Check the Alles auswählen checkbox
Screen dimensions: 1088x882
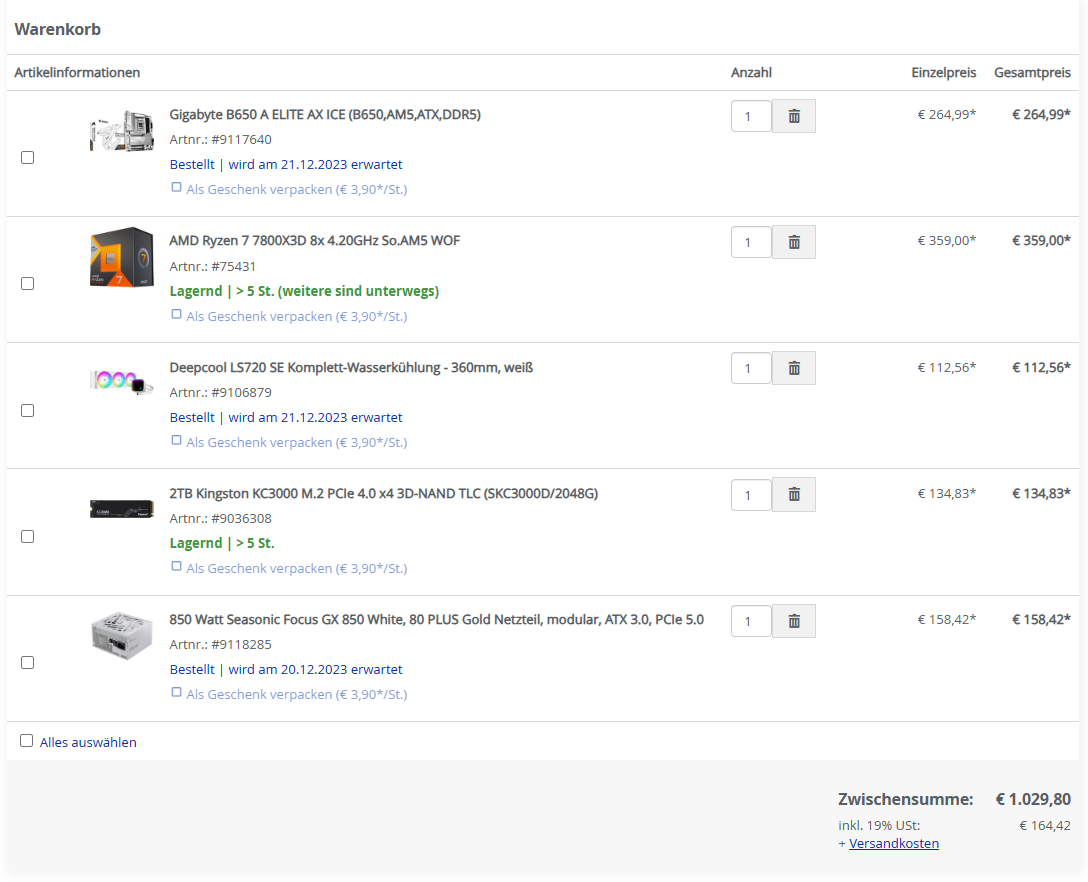click(x=26, y=741)
